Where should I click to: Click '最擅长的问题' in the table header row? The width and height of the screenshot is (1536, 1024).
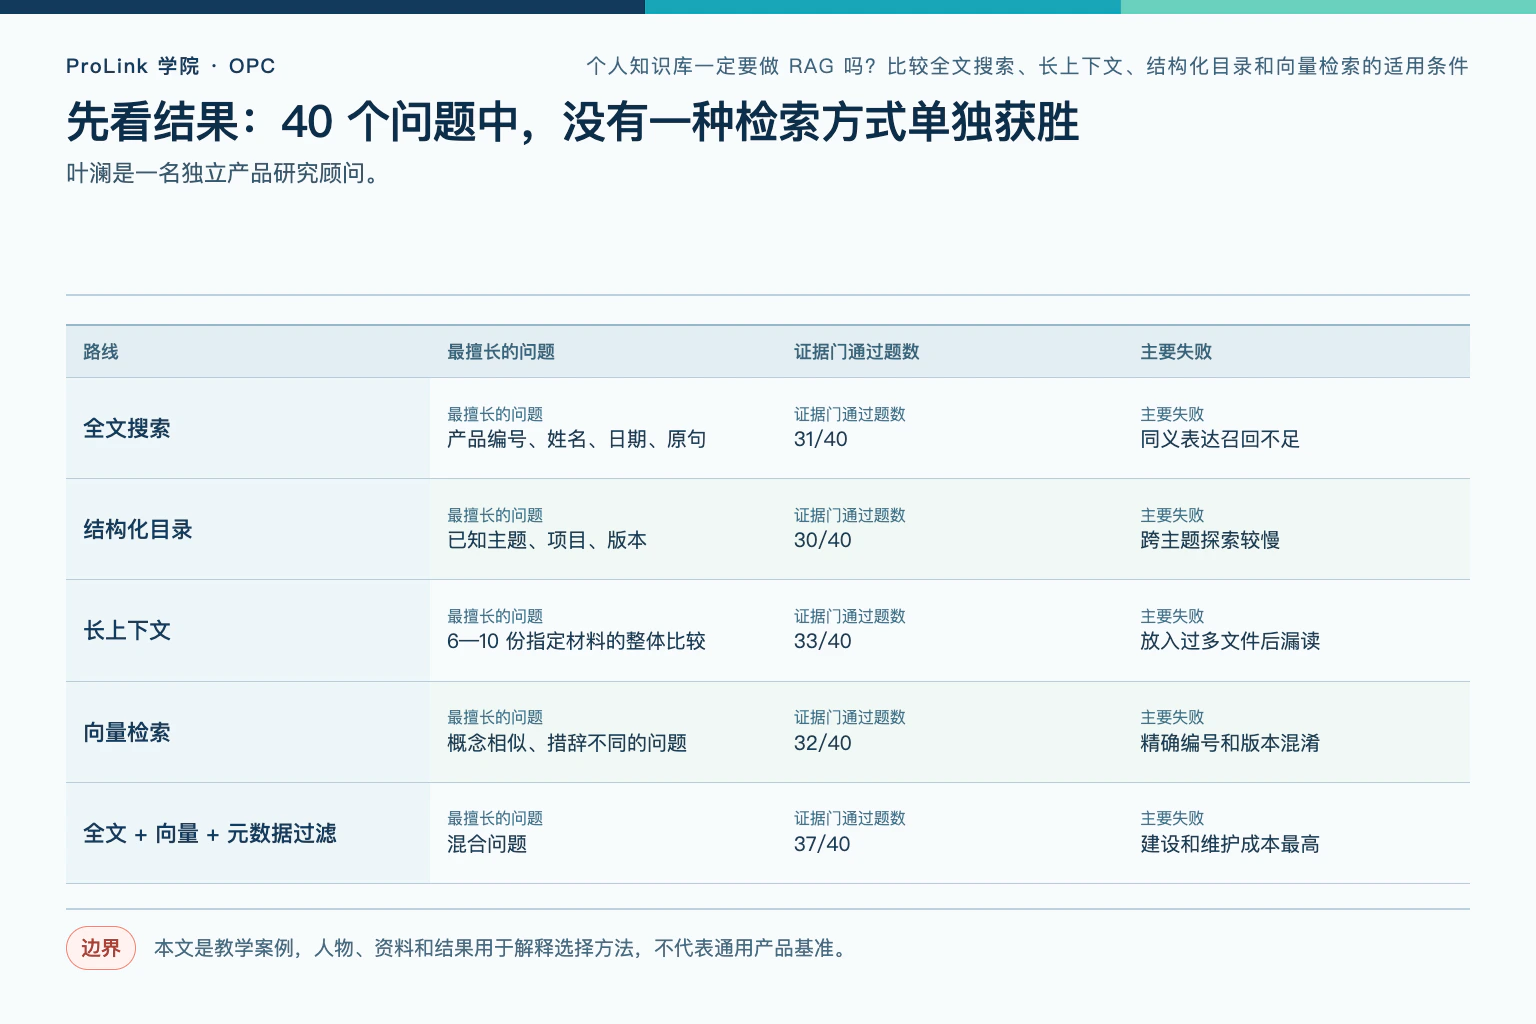click(x=501, y=351)
